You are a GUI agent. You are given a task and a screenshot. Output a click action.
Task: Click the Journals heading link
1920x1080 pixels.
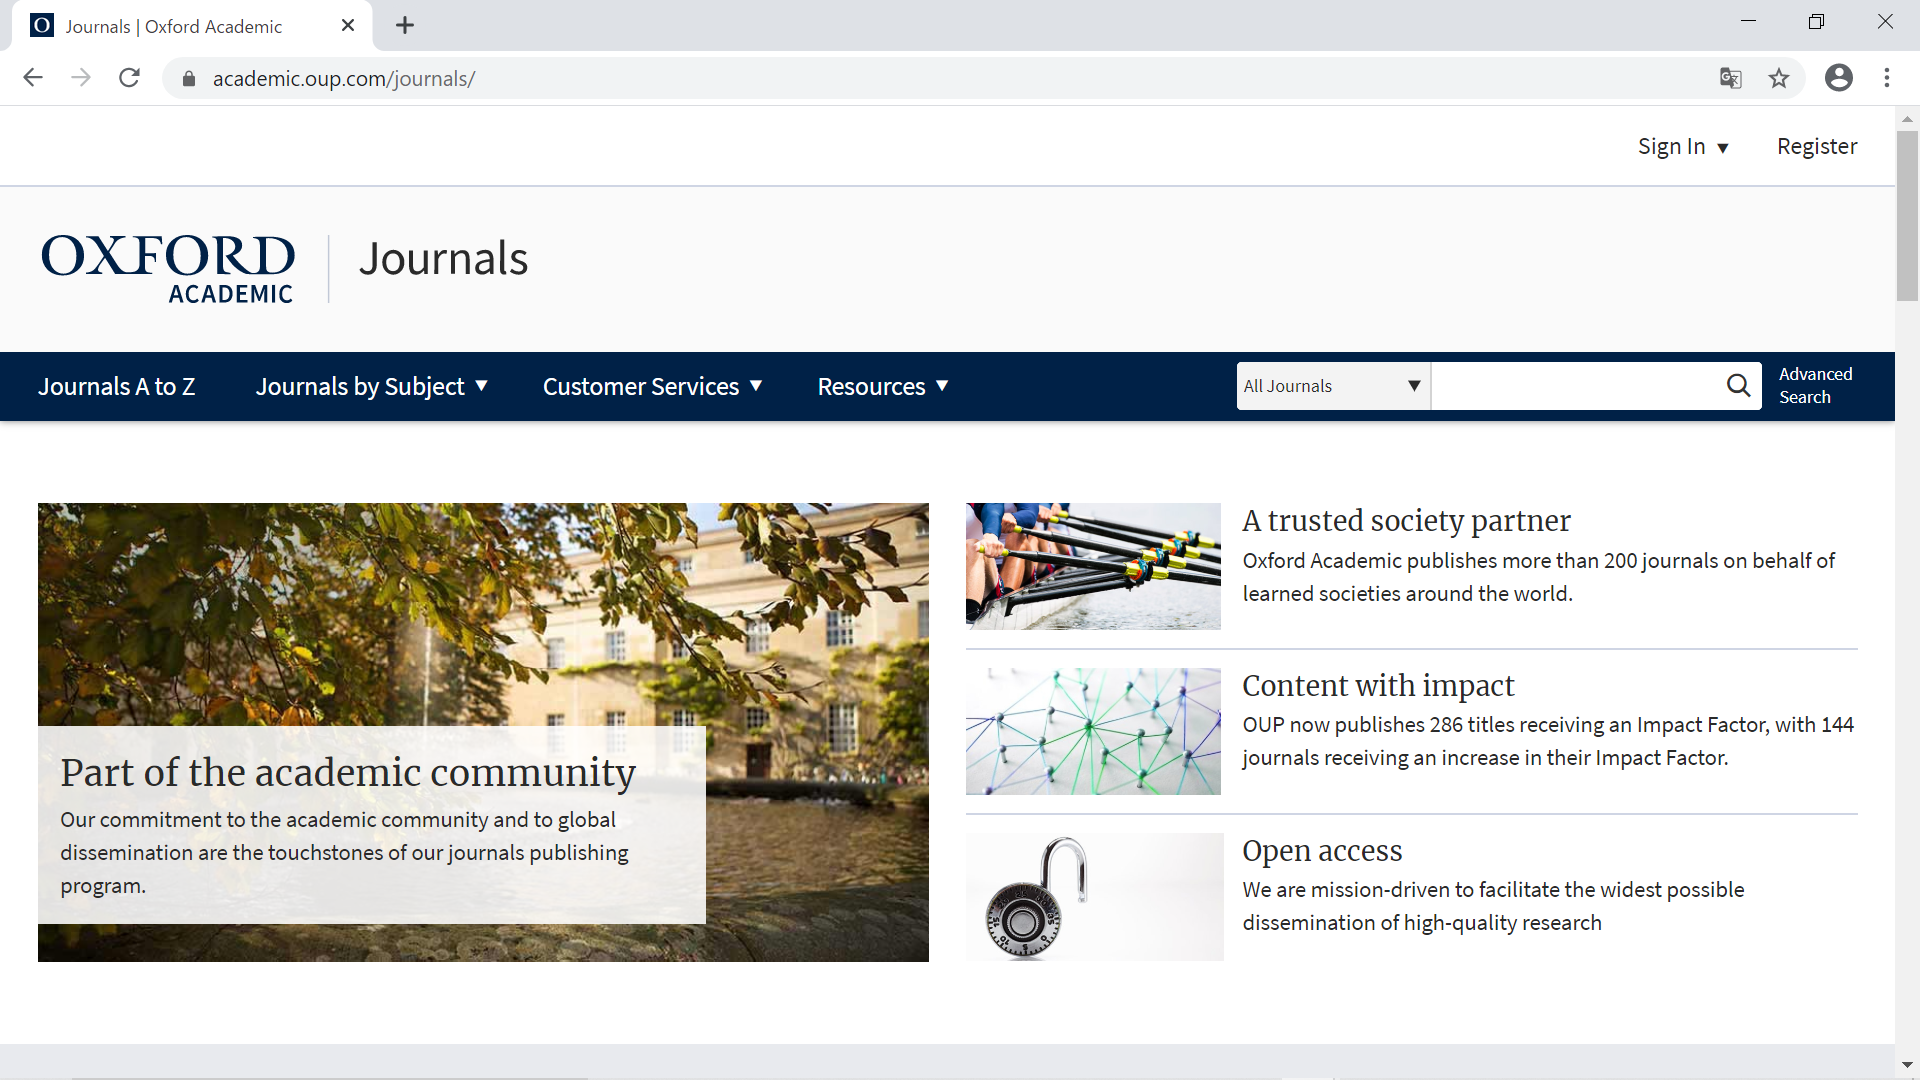[x=443, y=259]
